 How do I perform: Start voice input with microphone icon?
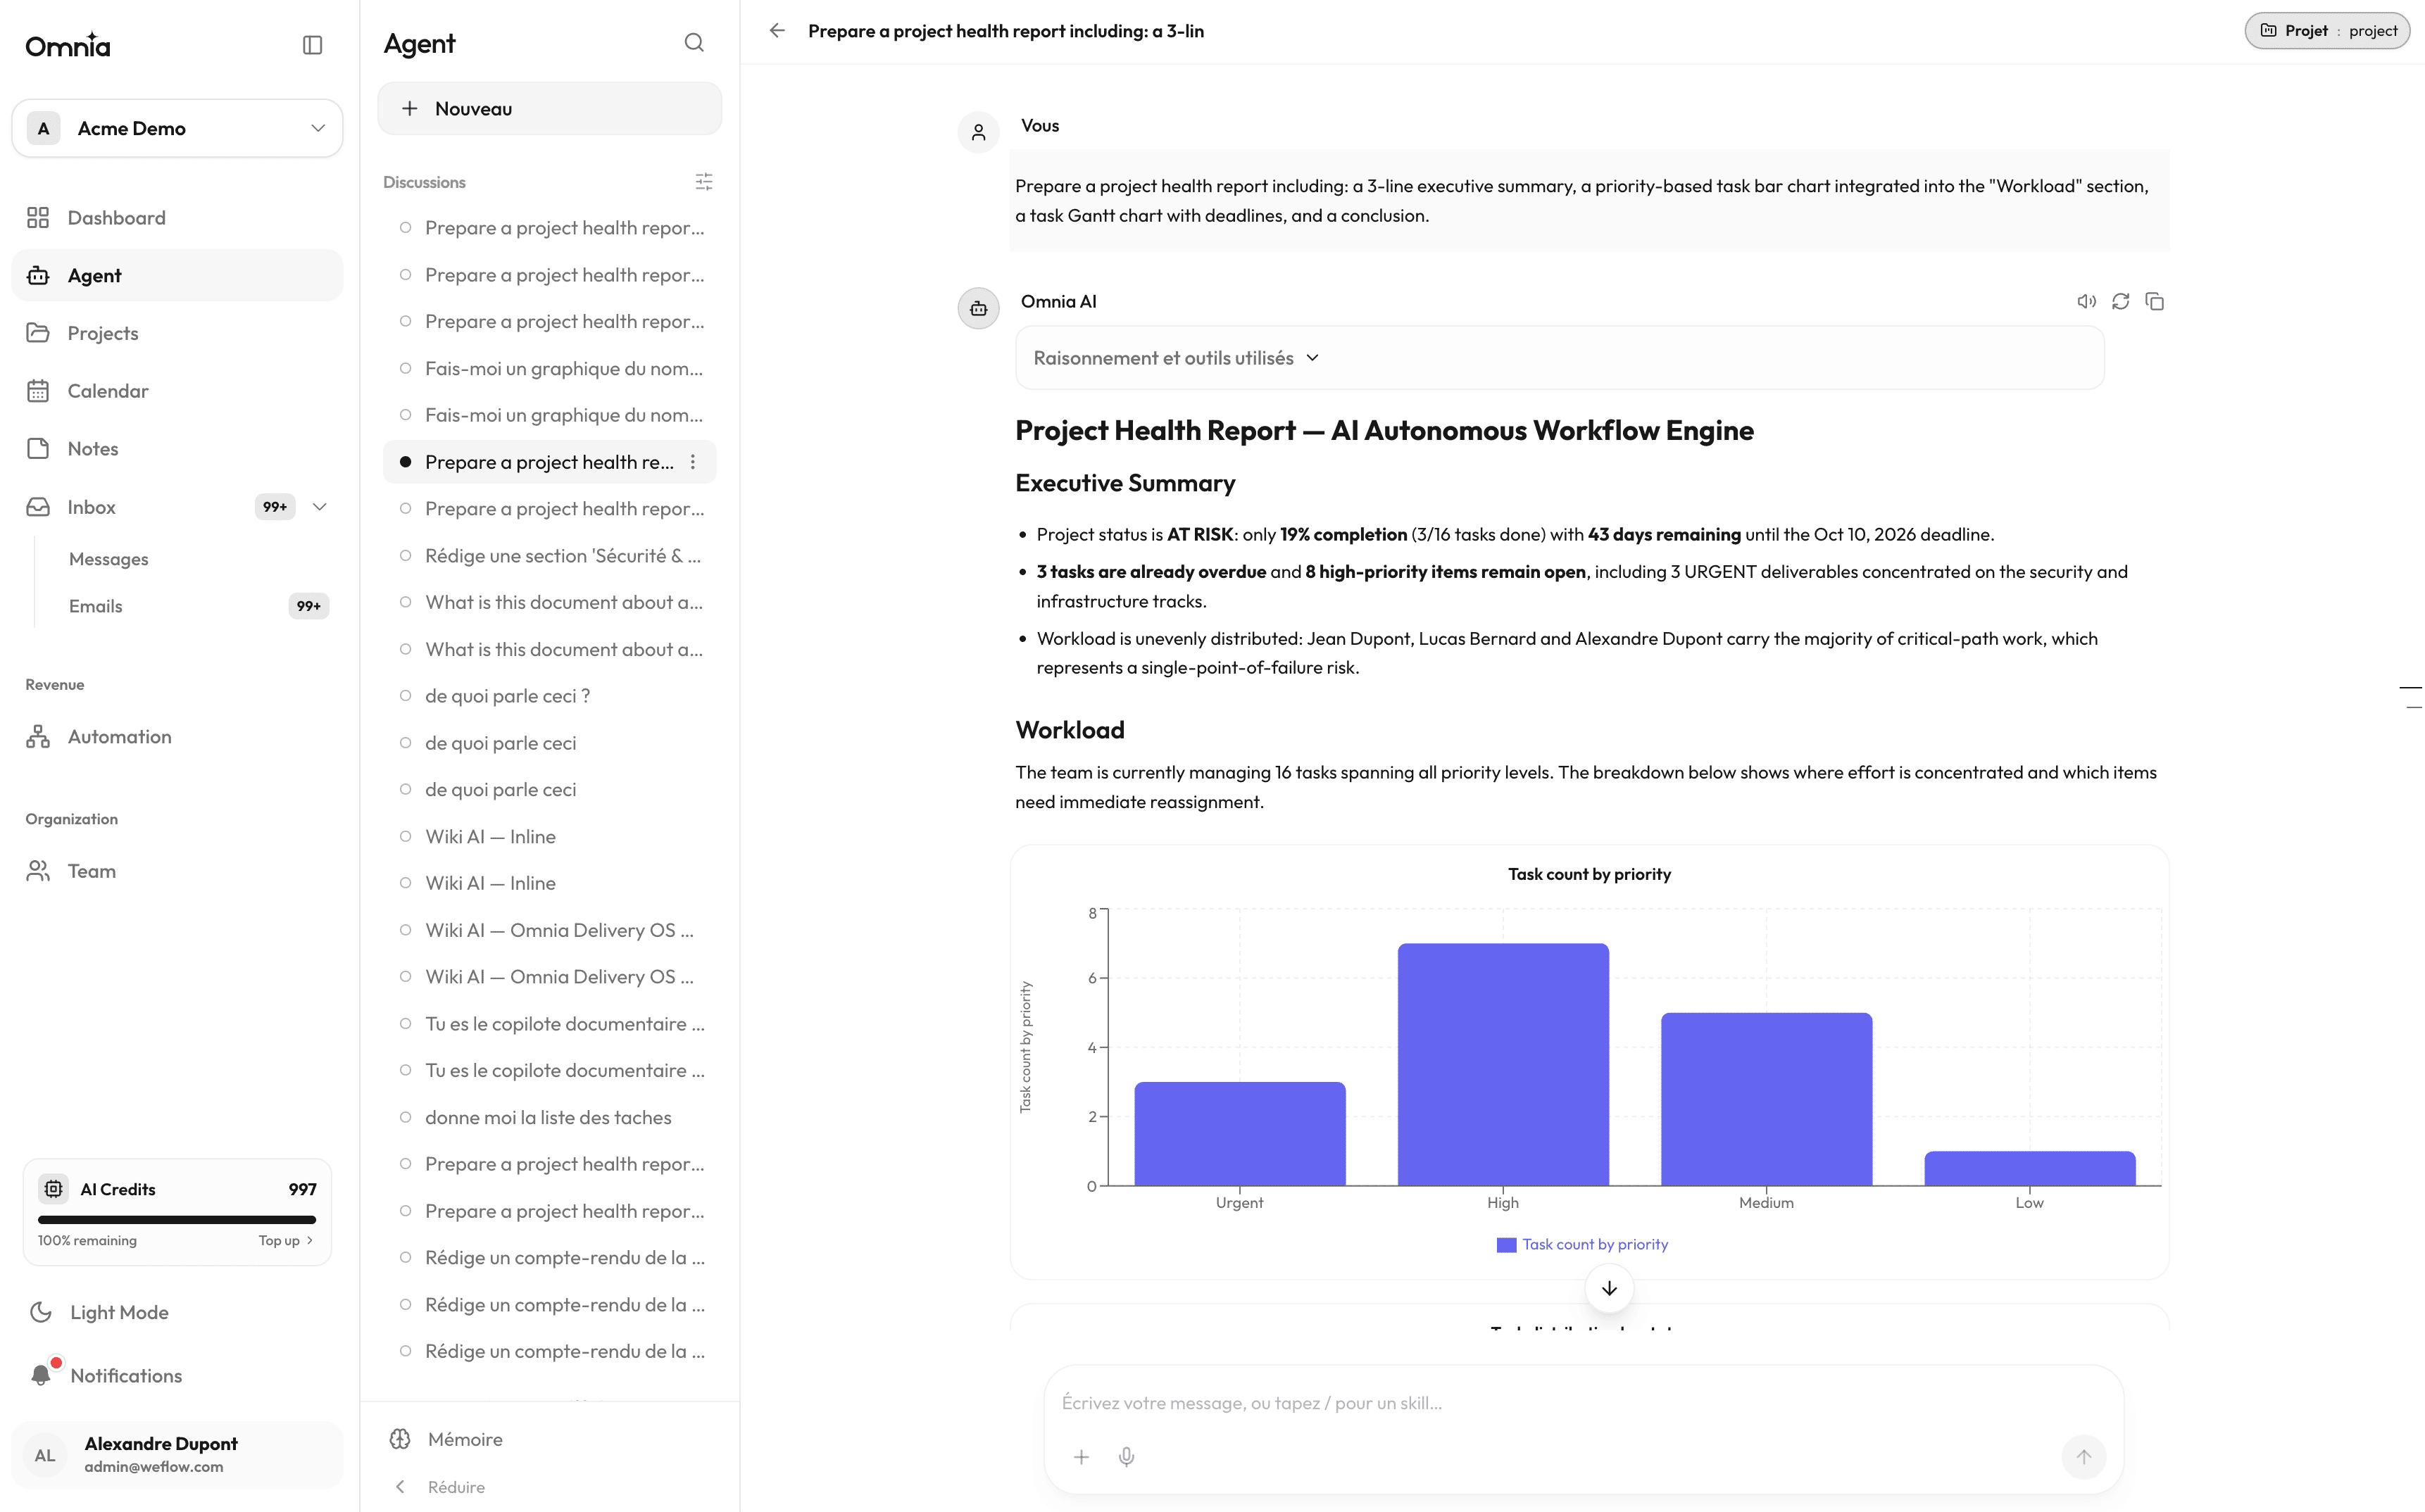pos(1126,1457)
